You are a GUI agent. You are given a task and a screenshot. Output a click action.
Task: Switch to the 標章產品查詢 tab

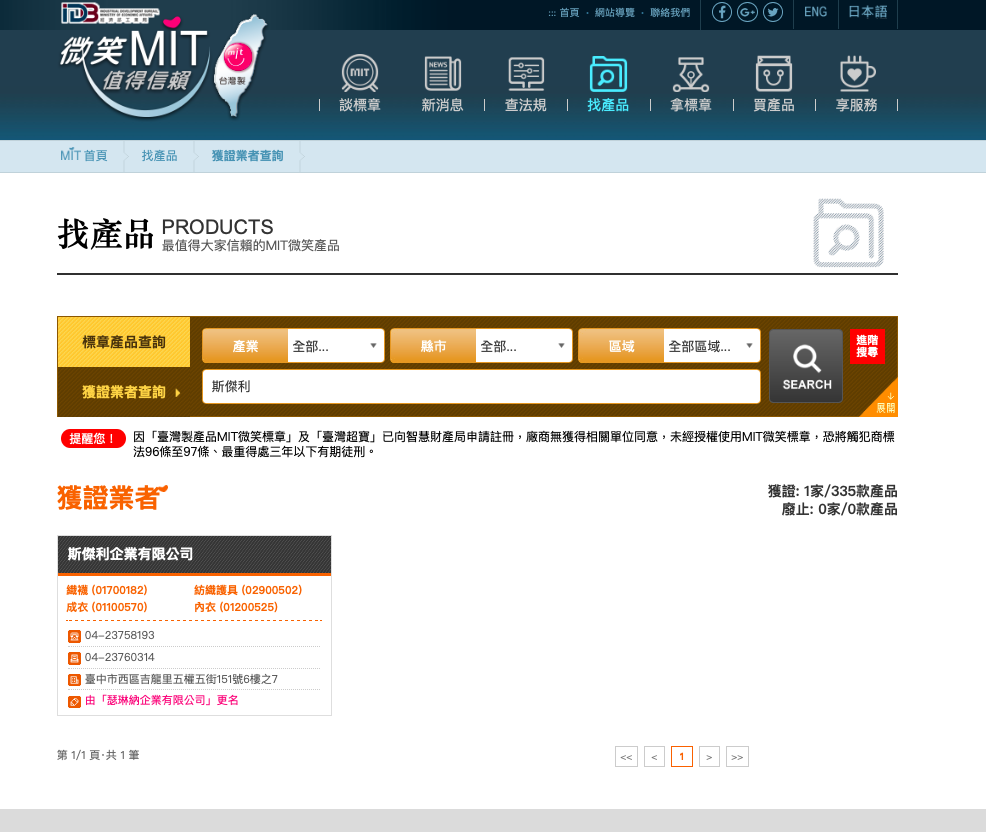[x=124, y=342]
